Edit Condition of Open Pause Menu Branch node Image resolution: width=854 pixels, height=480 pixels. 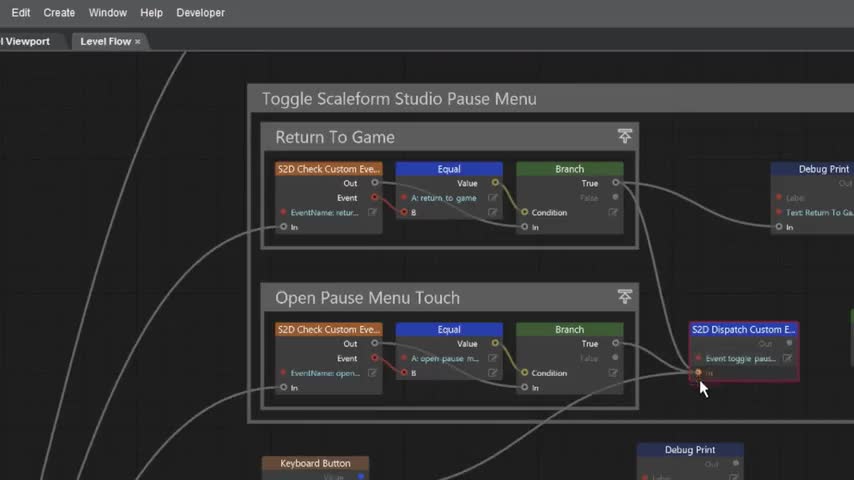[613, 373]
